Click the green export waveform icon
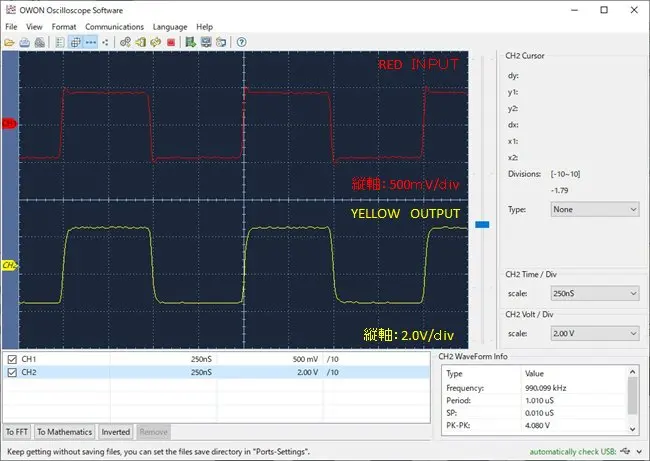 [x=191, y=42]
